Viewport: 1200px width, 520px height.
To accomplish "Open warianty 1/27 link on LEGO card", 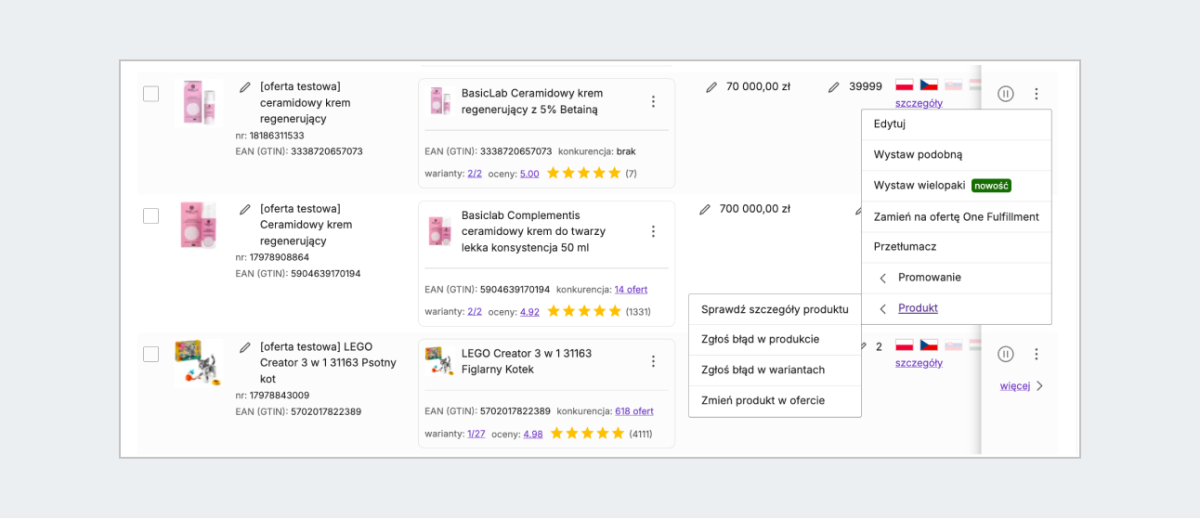I will point(476,433).
